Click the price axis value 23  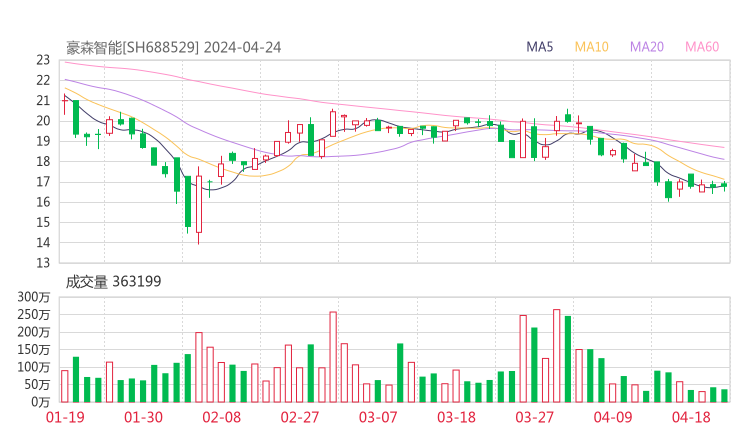[x=43, y=60]
